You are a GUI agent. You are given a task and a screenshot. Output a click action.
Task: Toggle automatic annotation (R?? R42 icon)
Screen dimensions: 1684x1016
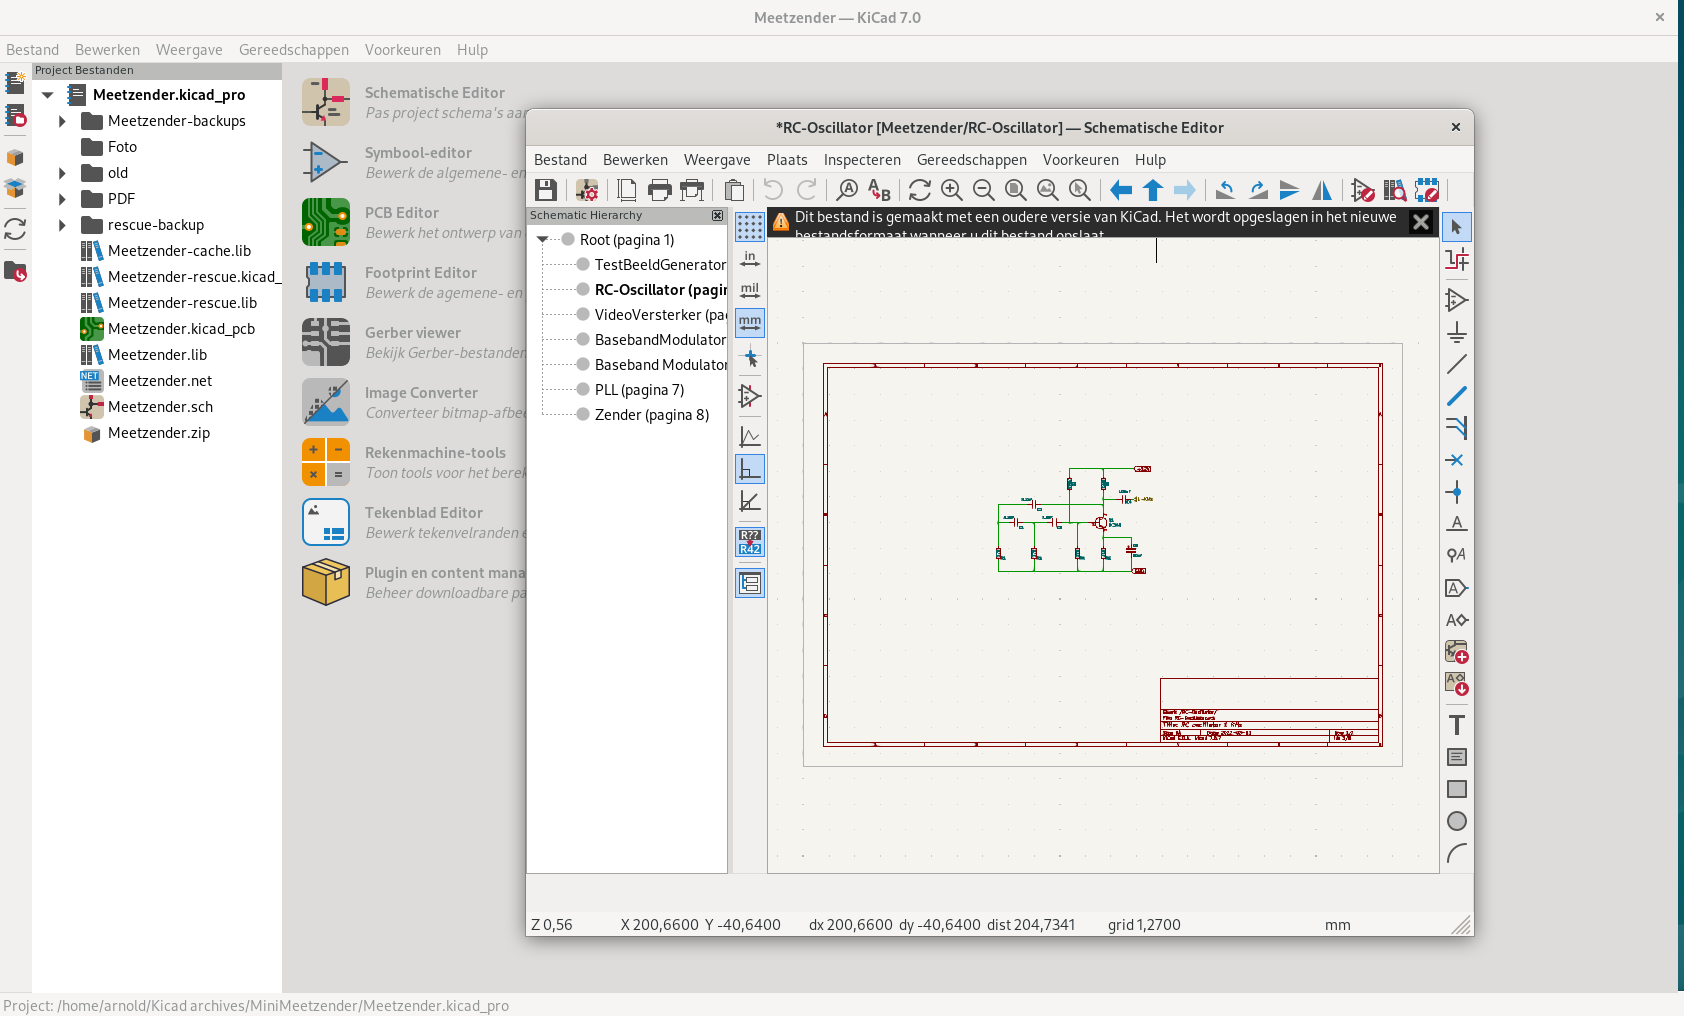pyautogui.click(x=750, y=542)
